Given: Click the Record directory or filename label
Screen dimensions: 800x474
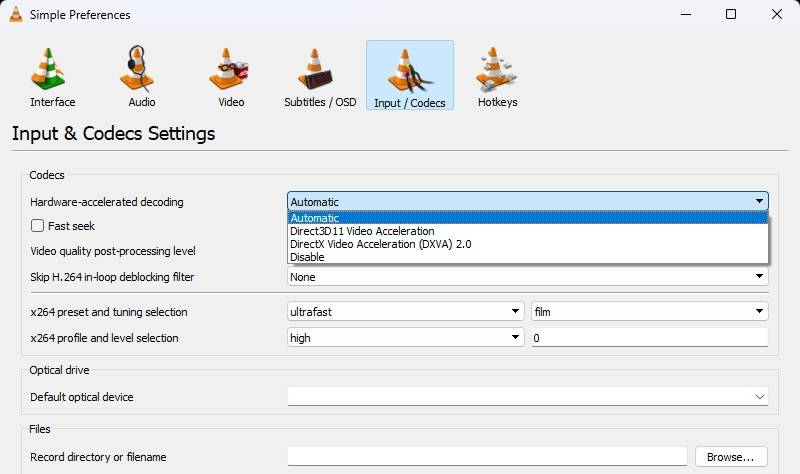Looking at the screenshot, I should (98, 457).
